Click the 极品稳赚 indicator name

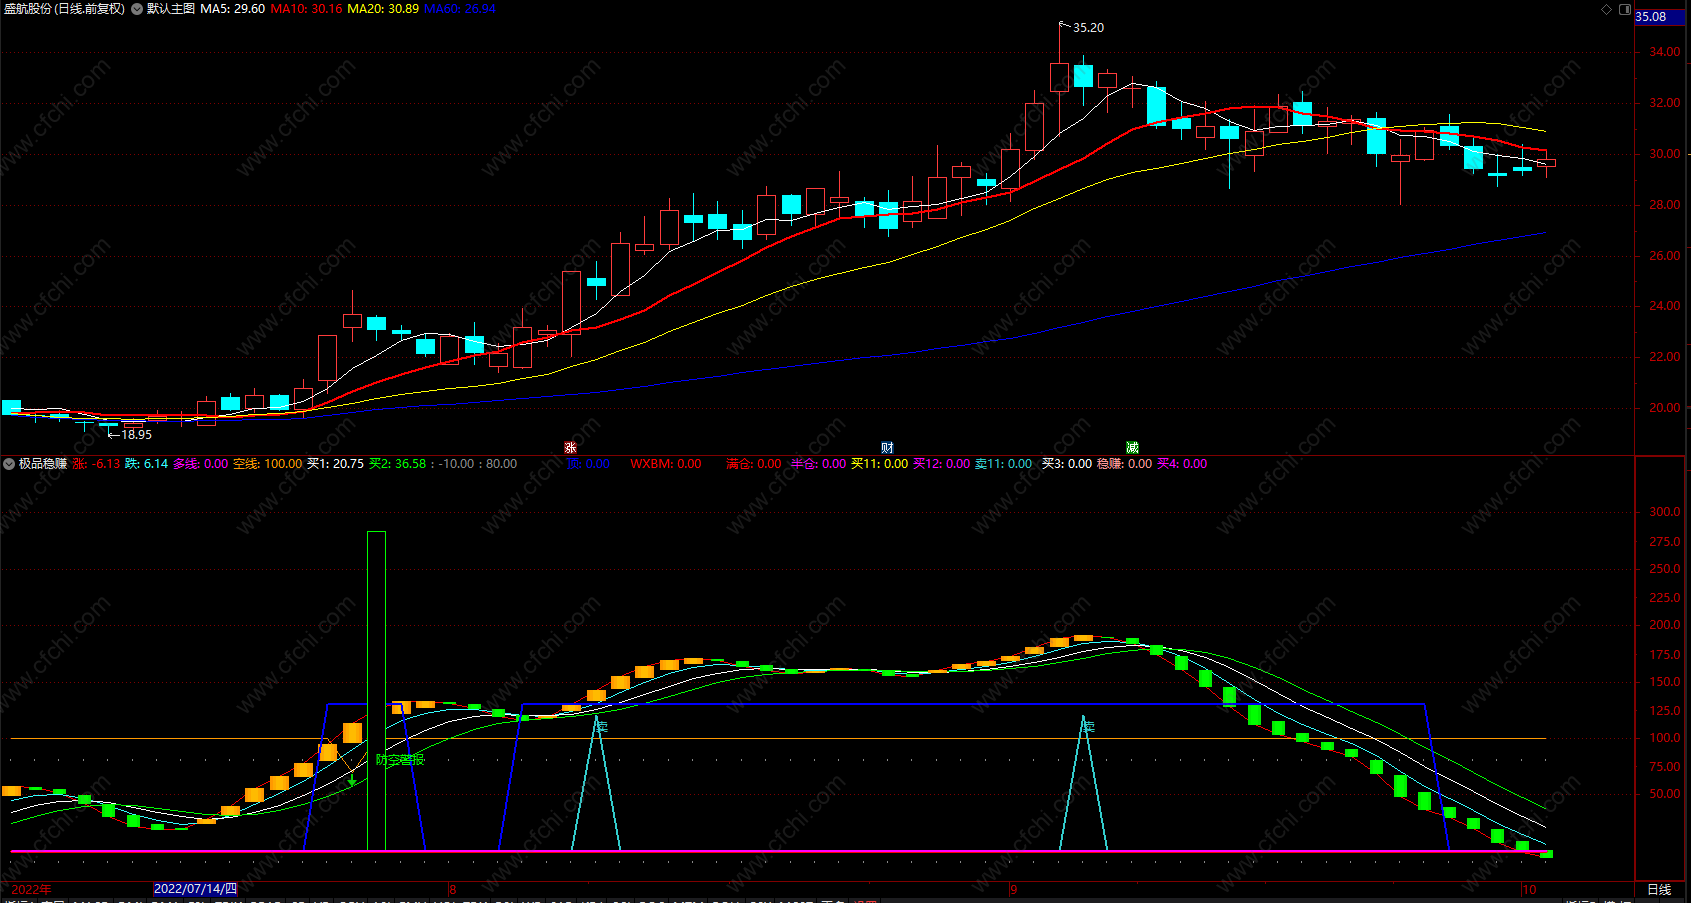(x=43, y=464)
